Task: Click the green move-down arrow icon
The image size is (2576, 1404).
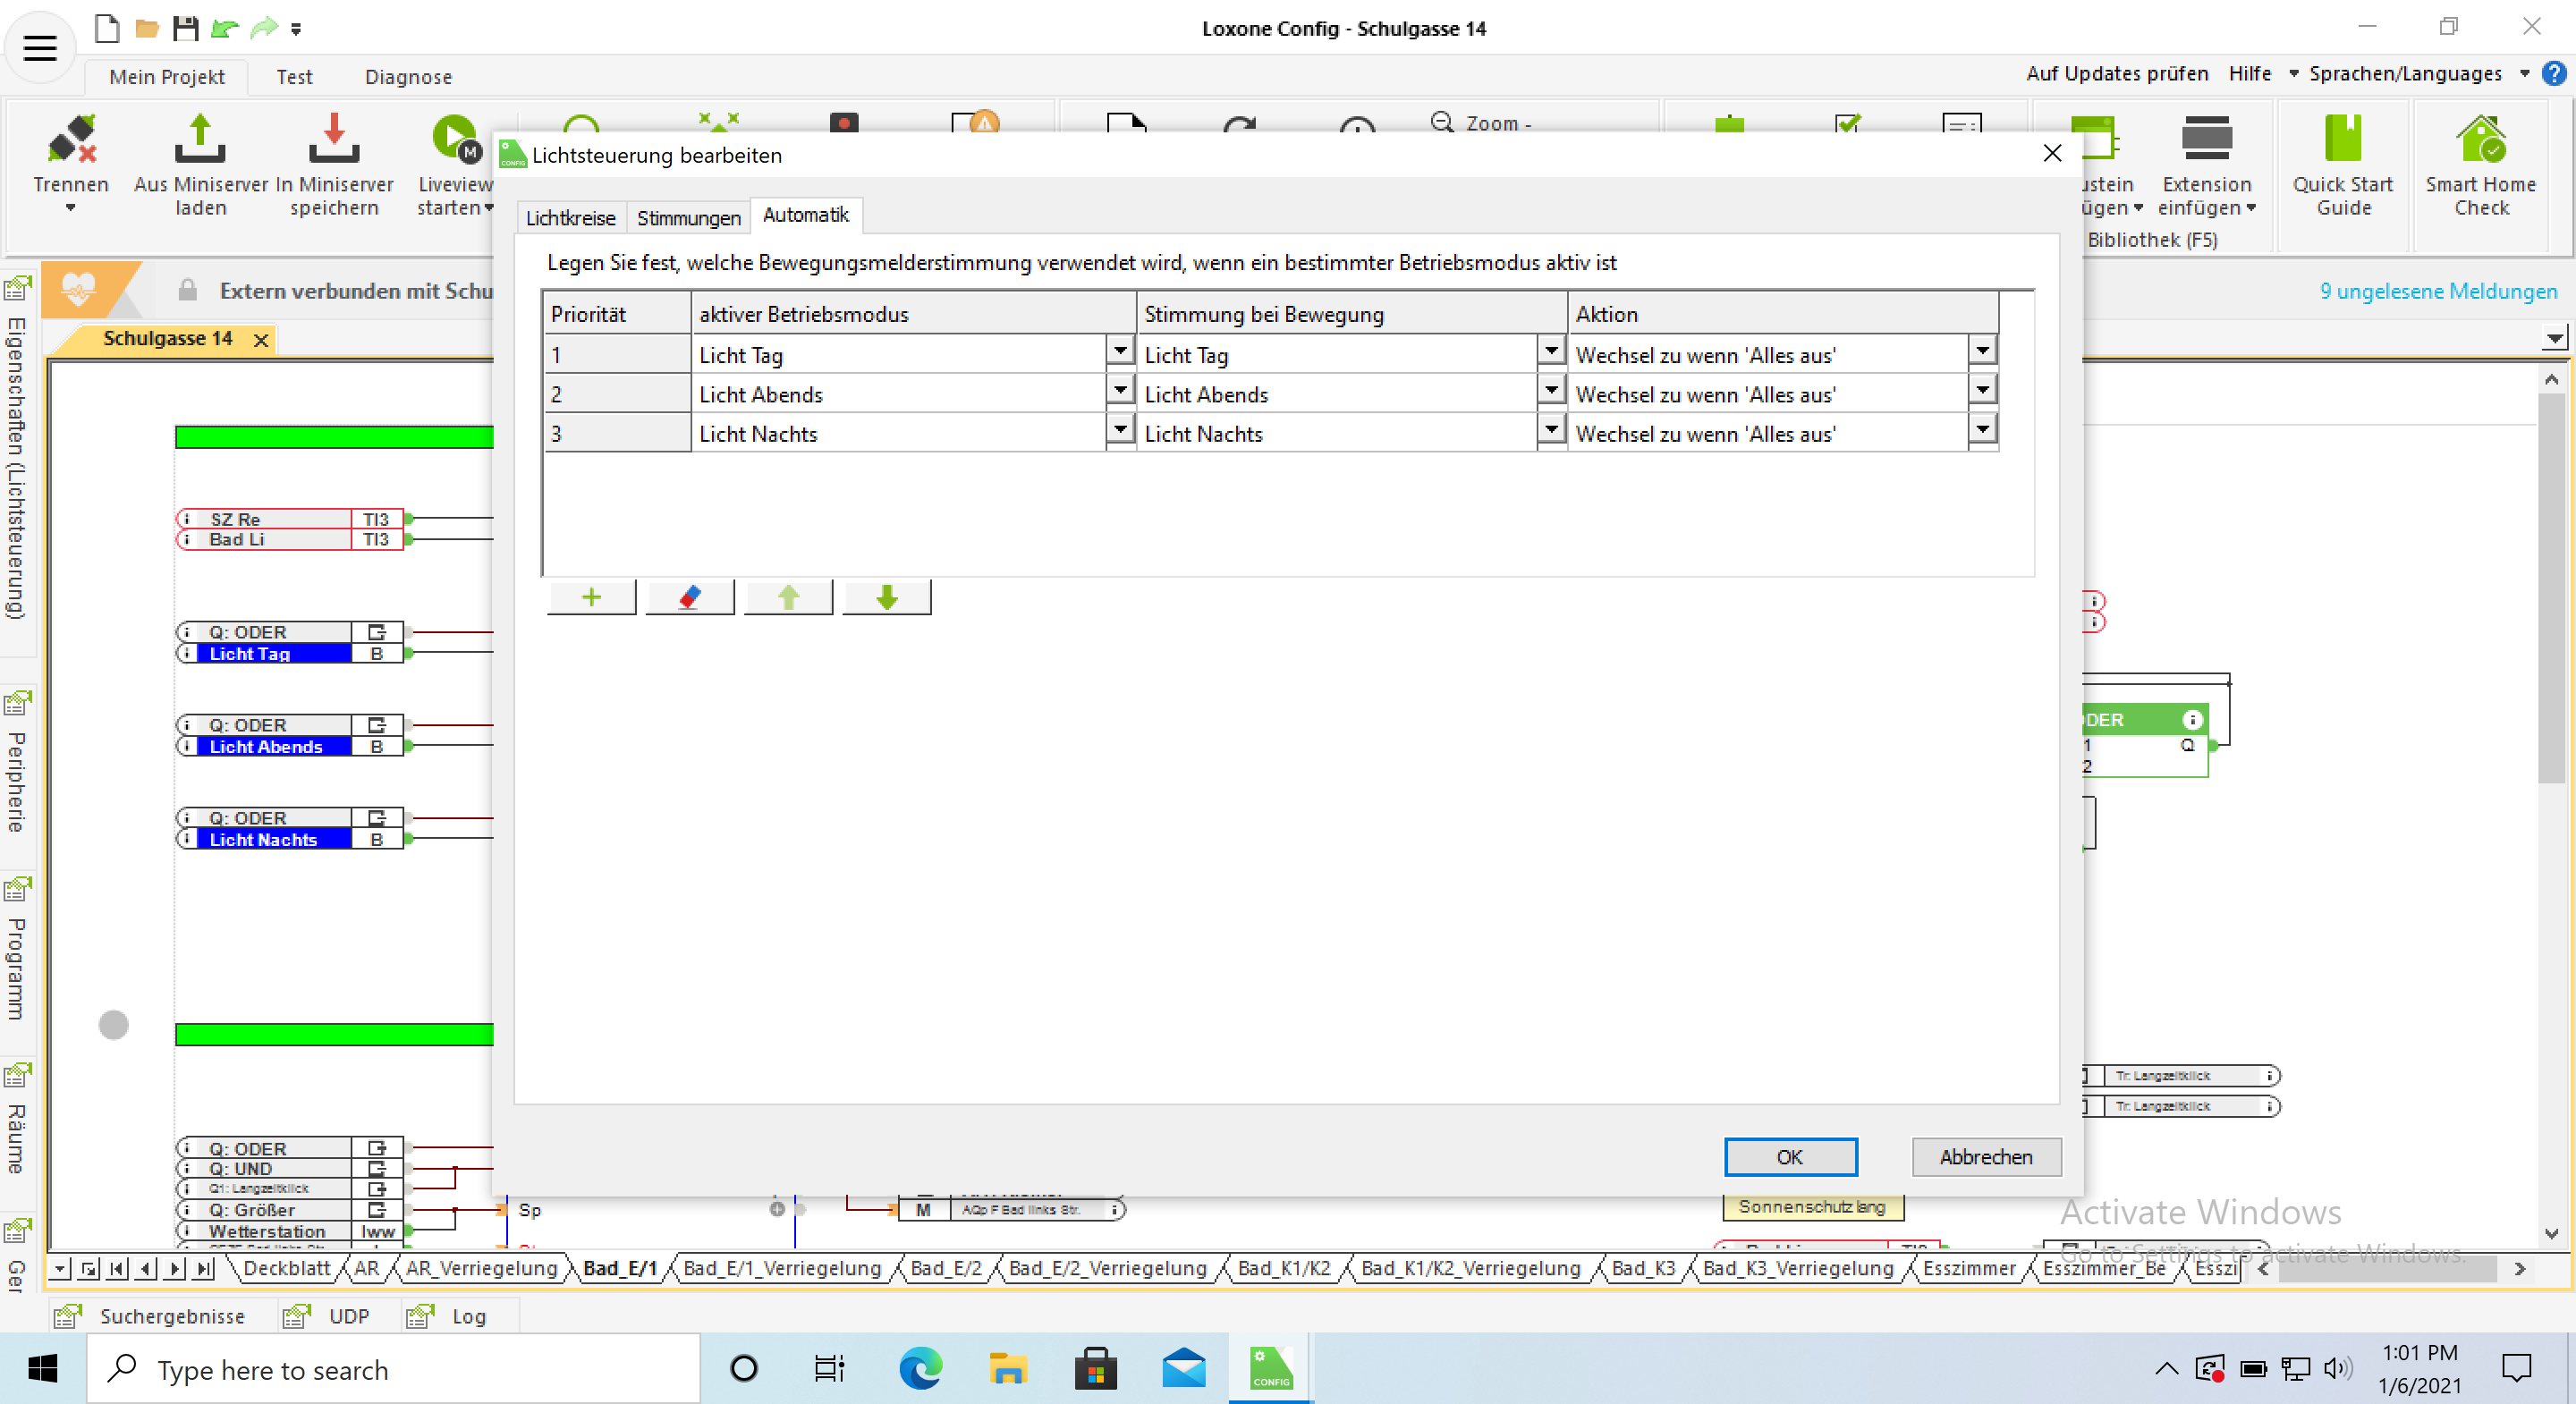Action: [886, 597]
